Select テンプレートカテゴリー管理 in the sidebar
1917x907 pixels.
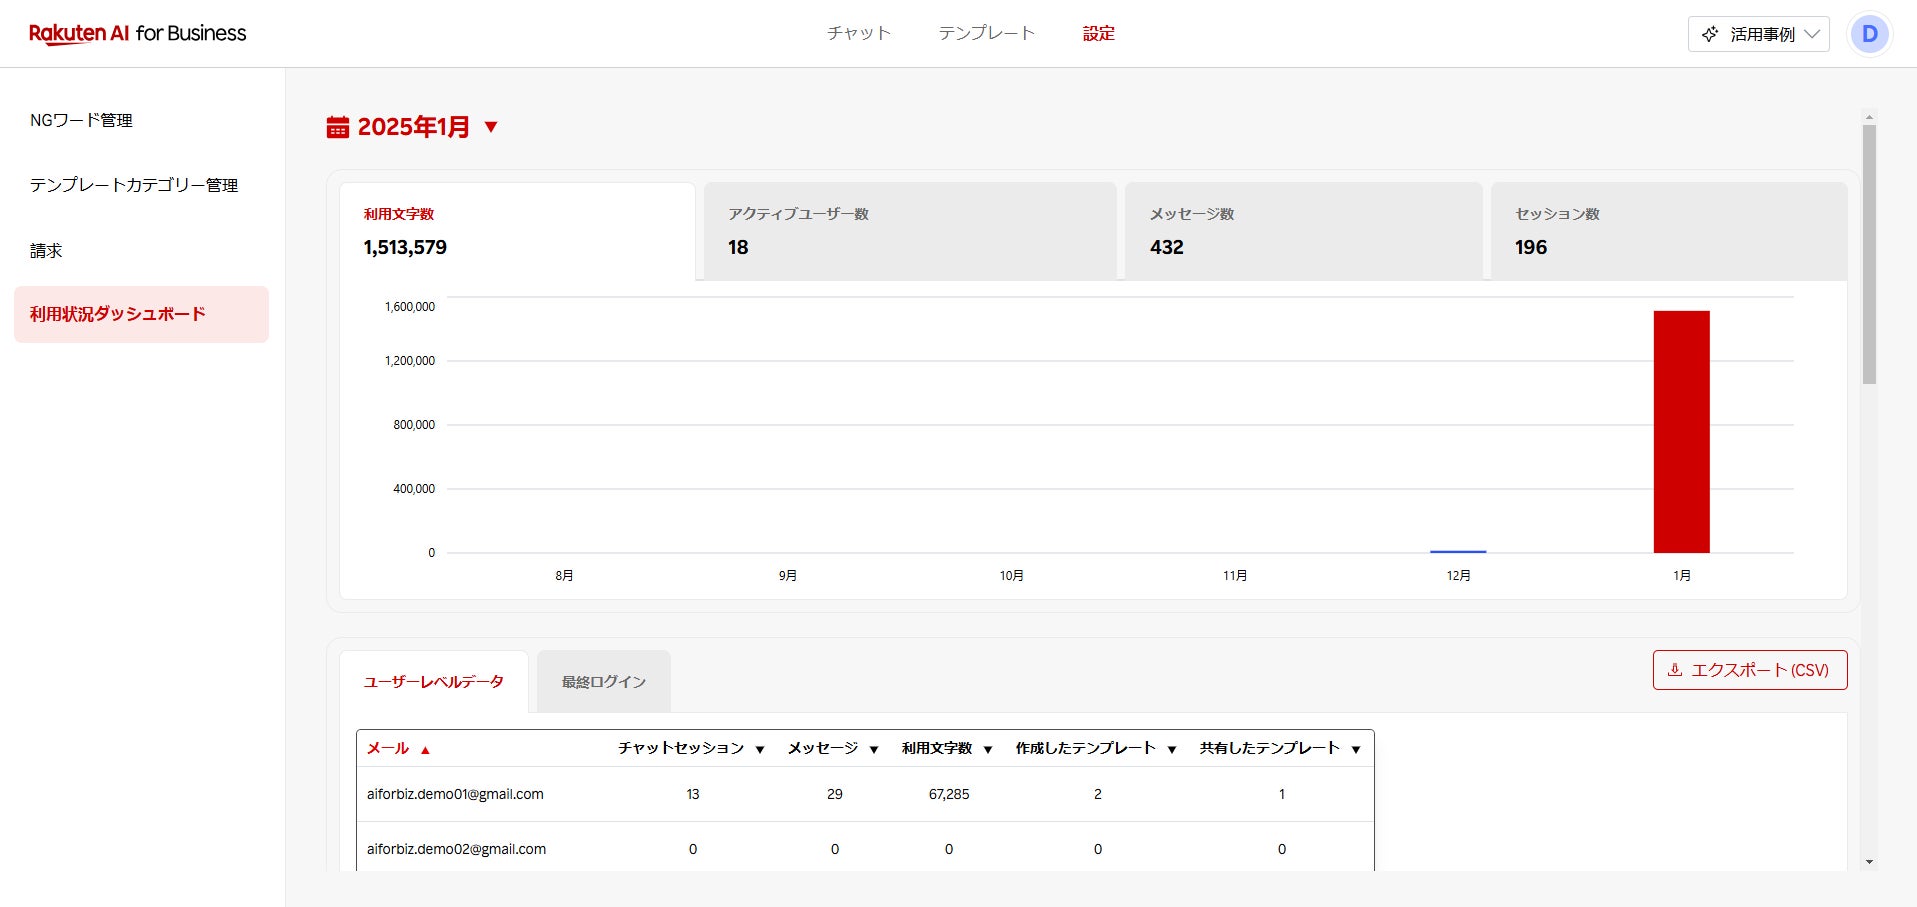click(134, 185)
